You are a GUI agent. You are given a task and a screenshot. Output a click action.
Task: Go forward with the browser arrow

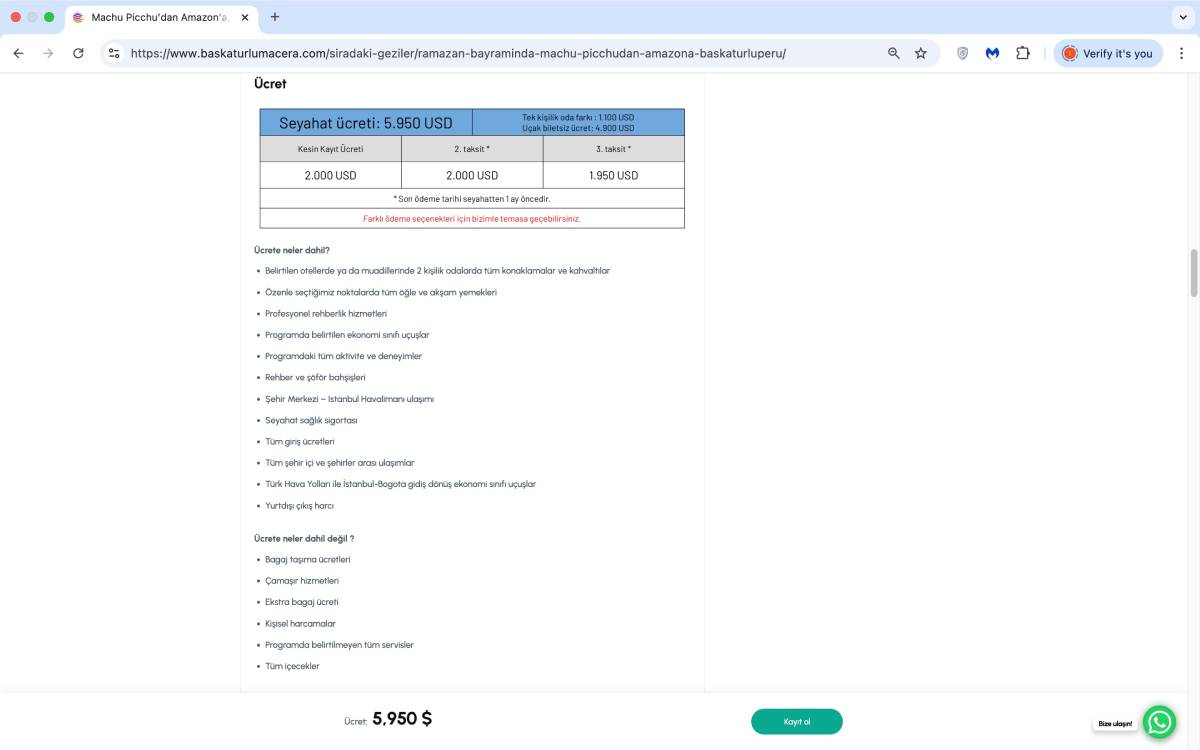48,53
